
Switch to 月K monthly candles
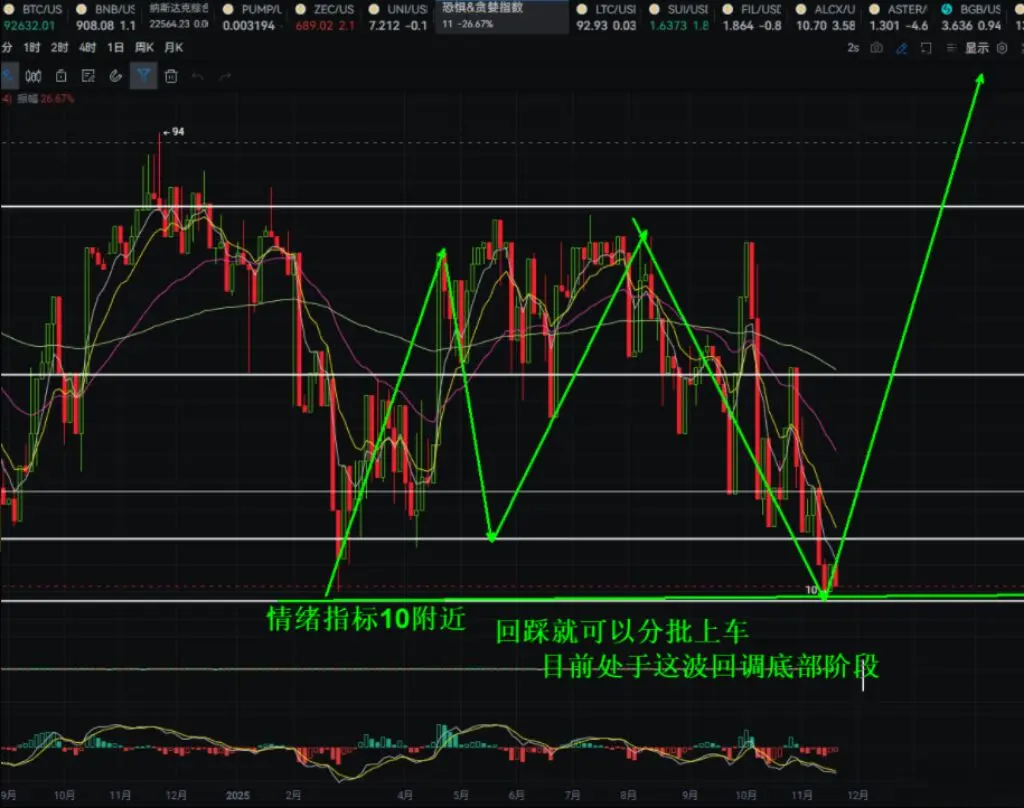pos(174,48)
